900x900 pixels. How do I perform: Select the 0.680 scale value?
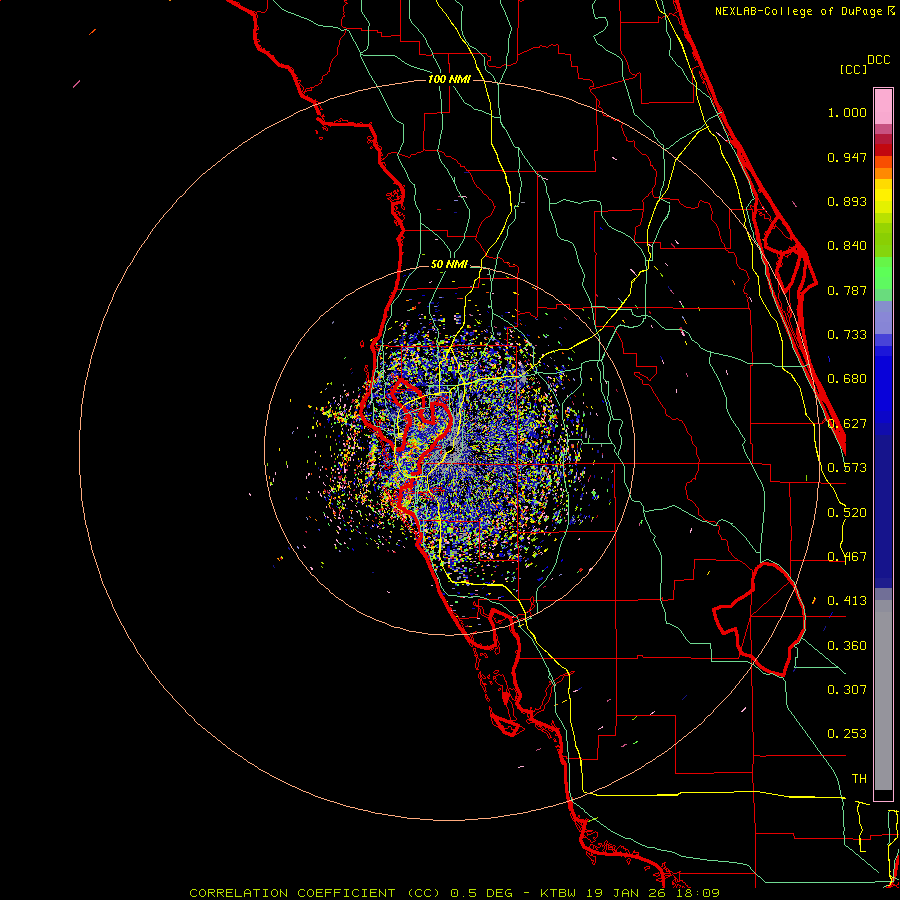[847, 379]
